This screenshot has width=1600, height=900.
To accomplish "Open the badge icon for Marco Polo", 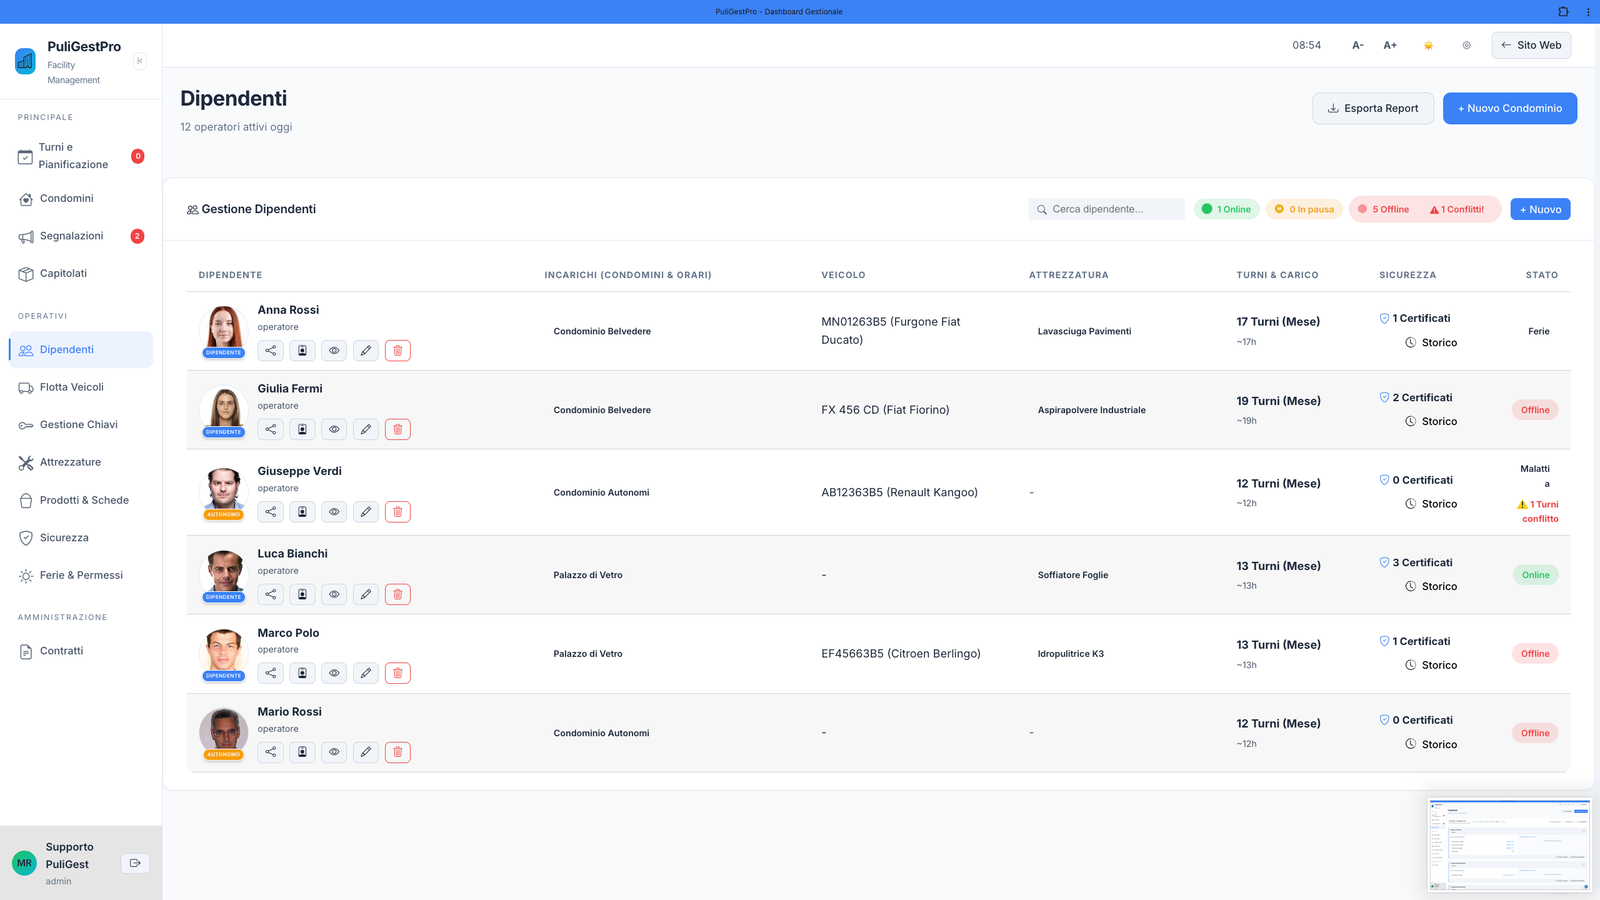I will (x=302, y=673).
